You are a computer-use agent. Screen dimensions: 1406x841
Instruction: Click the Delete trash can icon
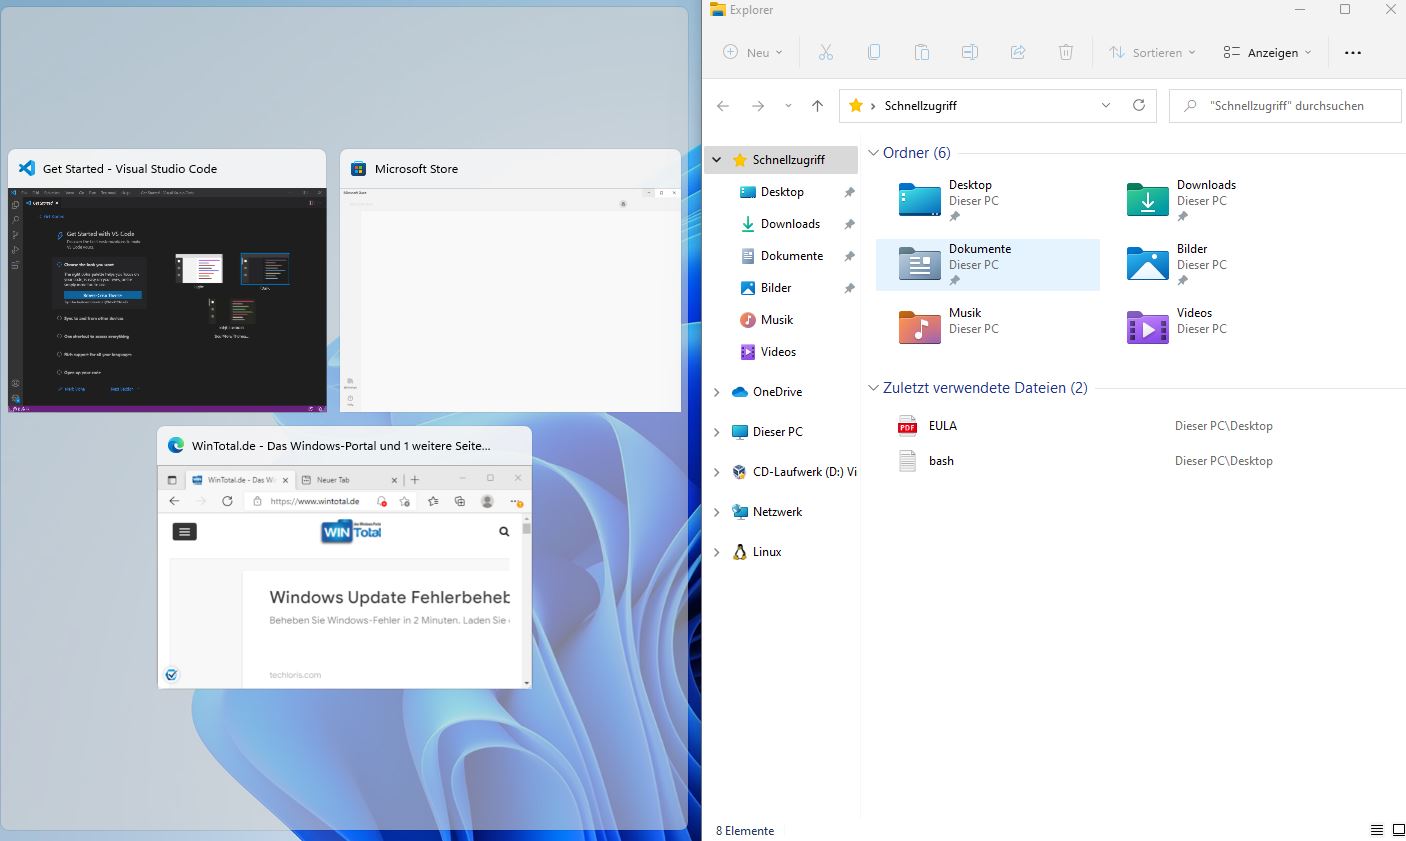[1066, 52]
